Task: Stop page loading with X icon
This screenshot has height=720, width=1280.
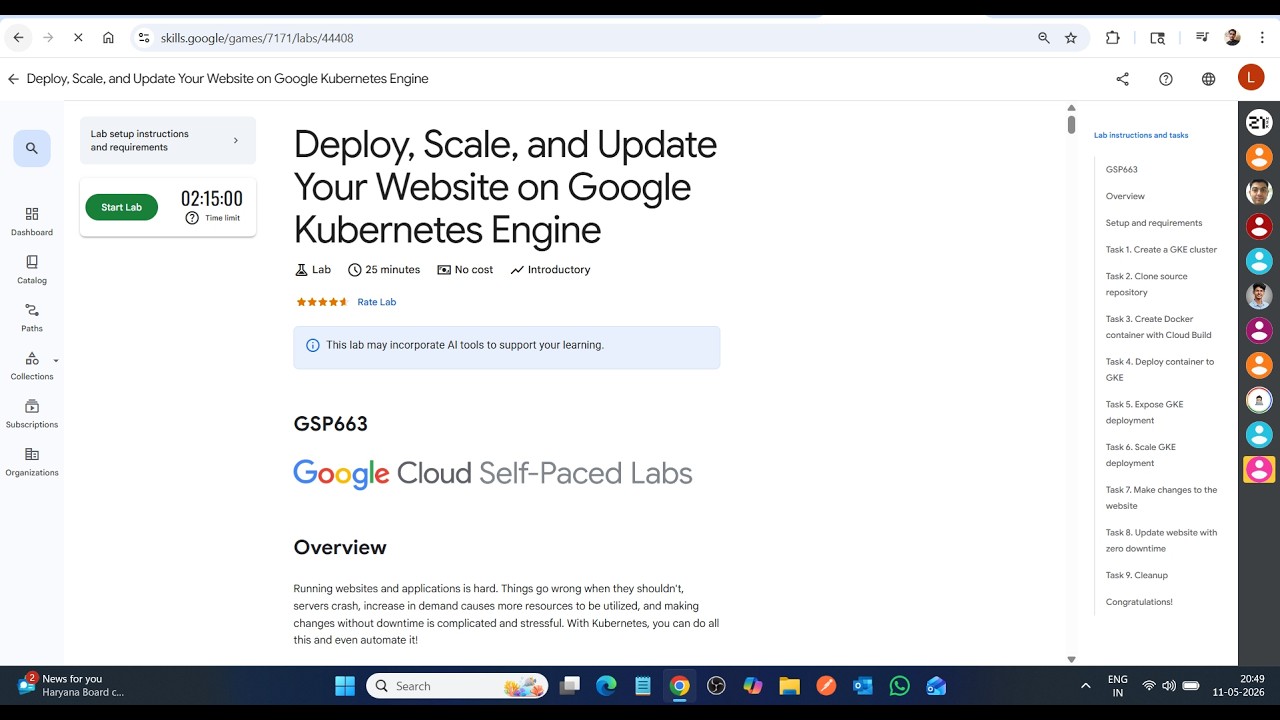Action: click(x=78, y=38)
